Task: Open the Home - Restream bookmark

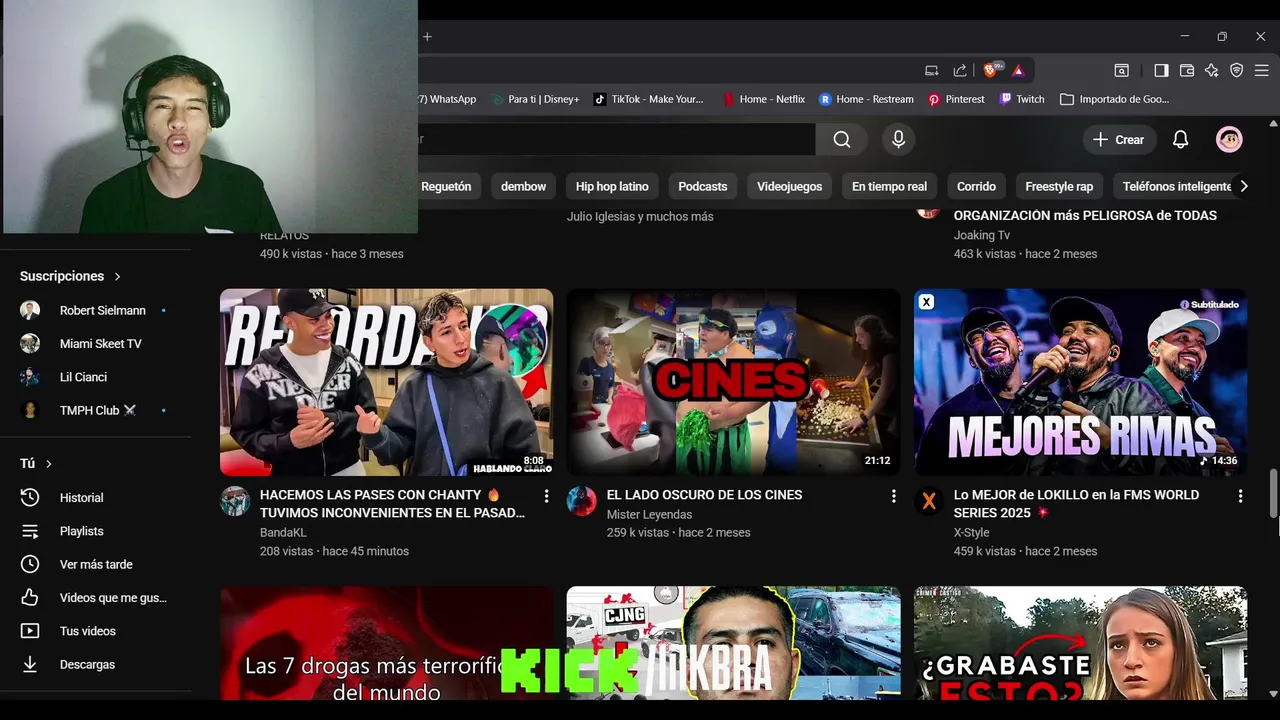Action: click(x=866, y=99)
